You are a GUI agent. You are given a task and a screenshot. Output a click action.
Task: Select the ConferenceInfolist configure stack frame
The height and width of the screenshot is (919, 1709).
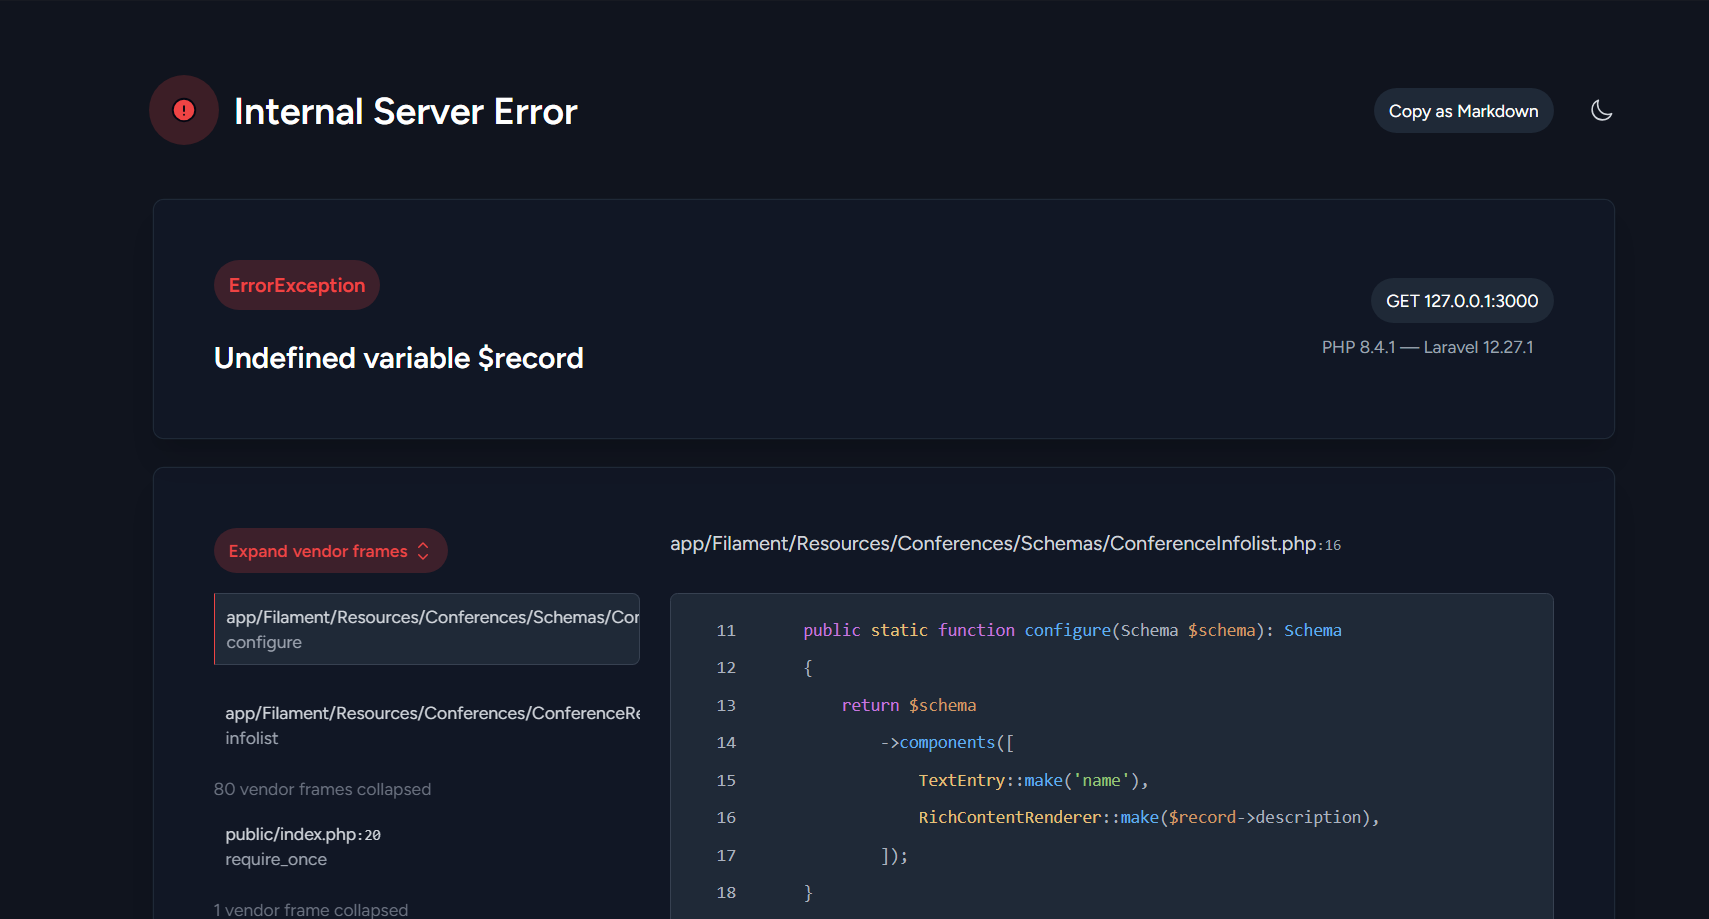[427, 629]
